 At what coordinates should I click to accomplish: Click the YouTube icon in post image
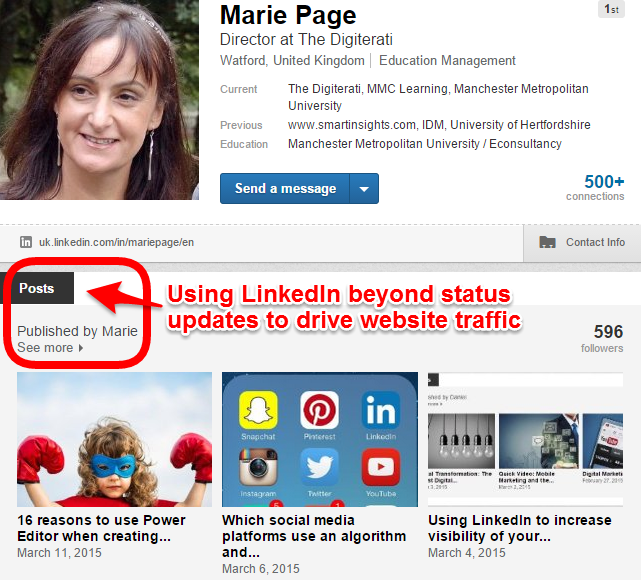point(381,467)
